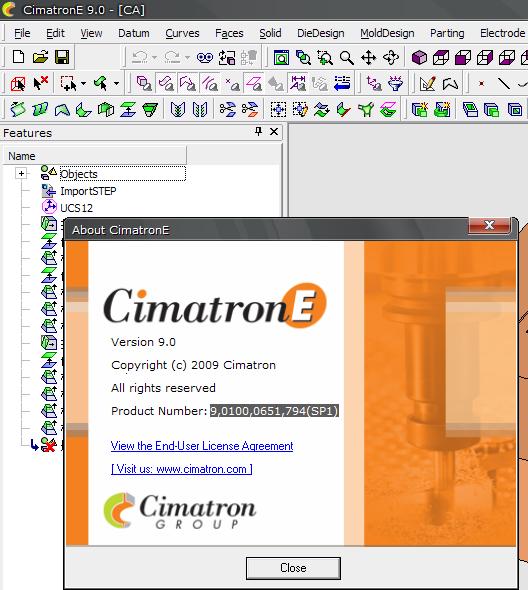Create a new file from the toolbar

coord(18,57)
